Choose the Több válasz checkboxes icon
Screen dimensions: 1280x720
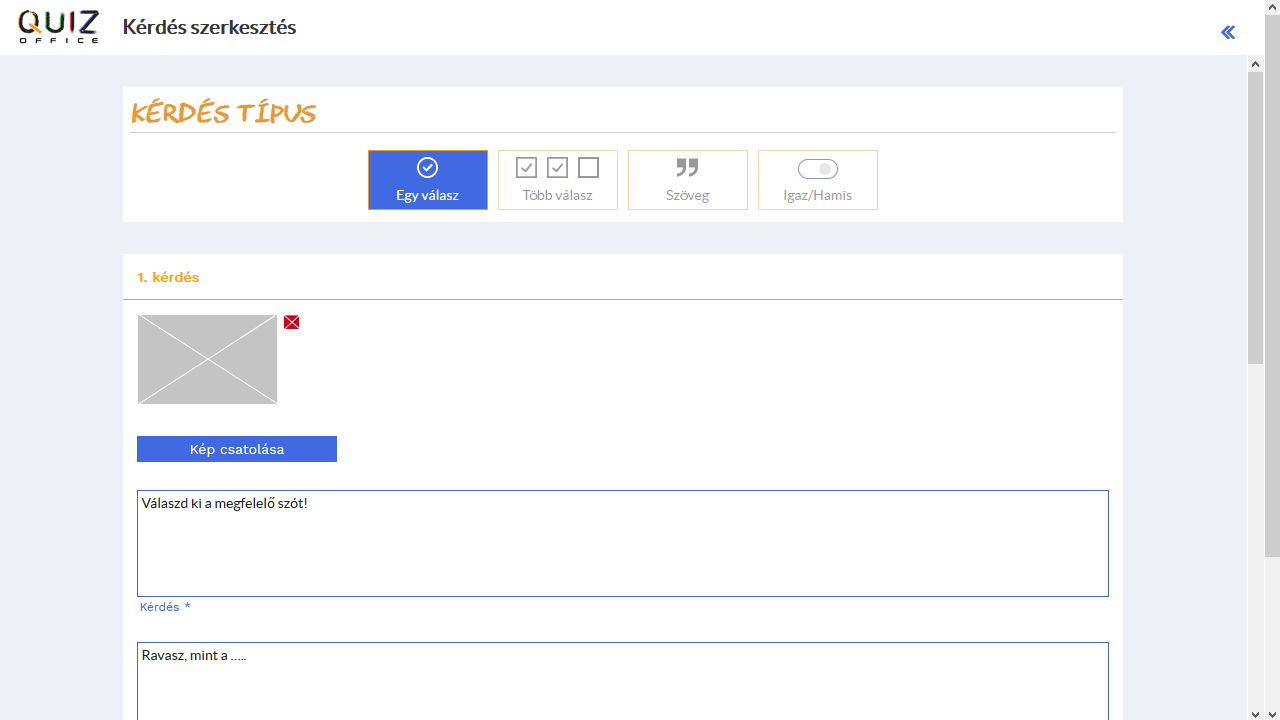click(x=557, y=168)
